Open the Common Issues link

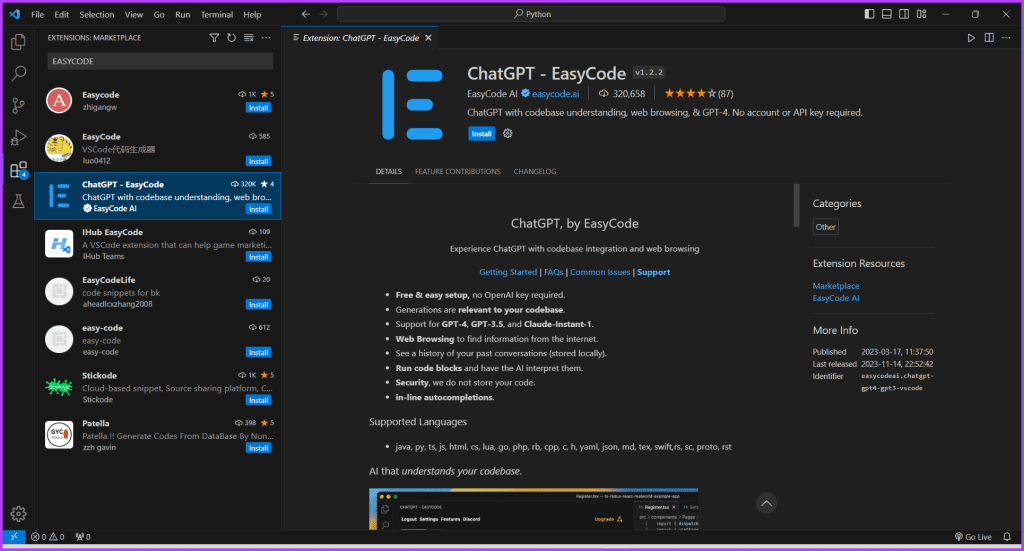600,272
